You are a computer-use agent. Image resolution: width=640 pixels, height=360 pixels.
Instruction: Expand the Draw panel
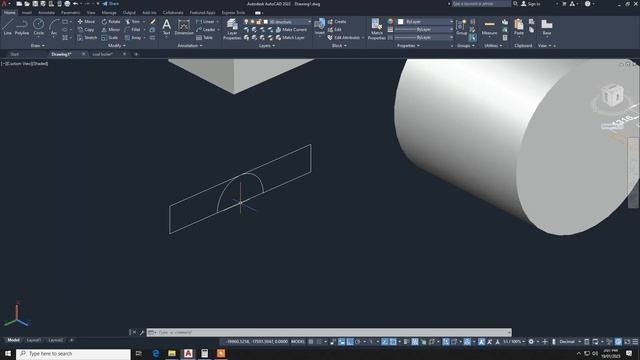38,46
